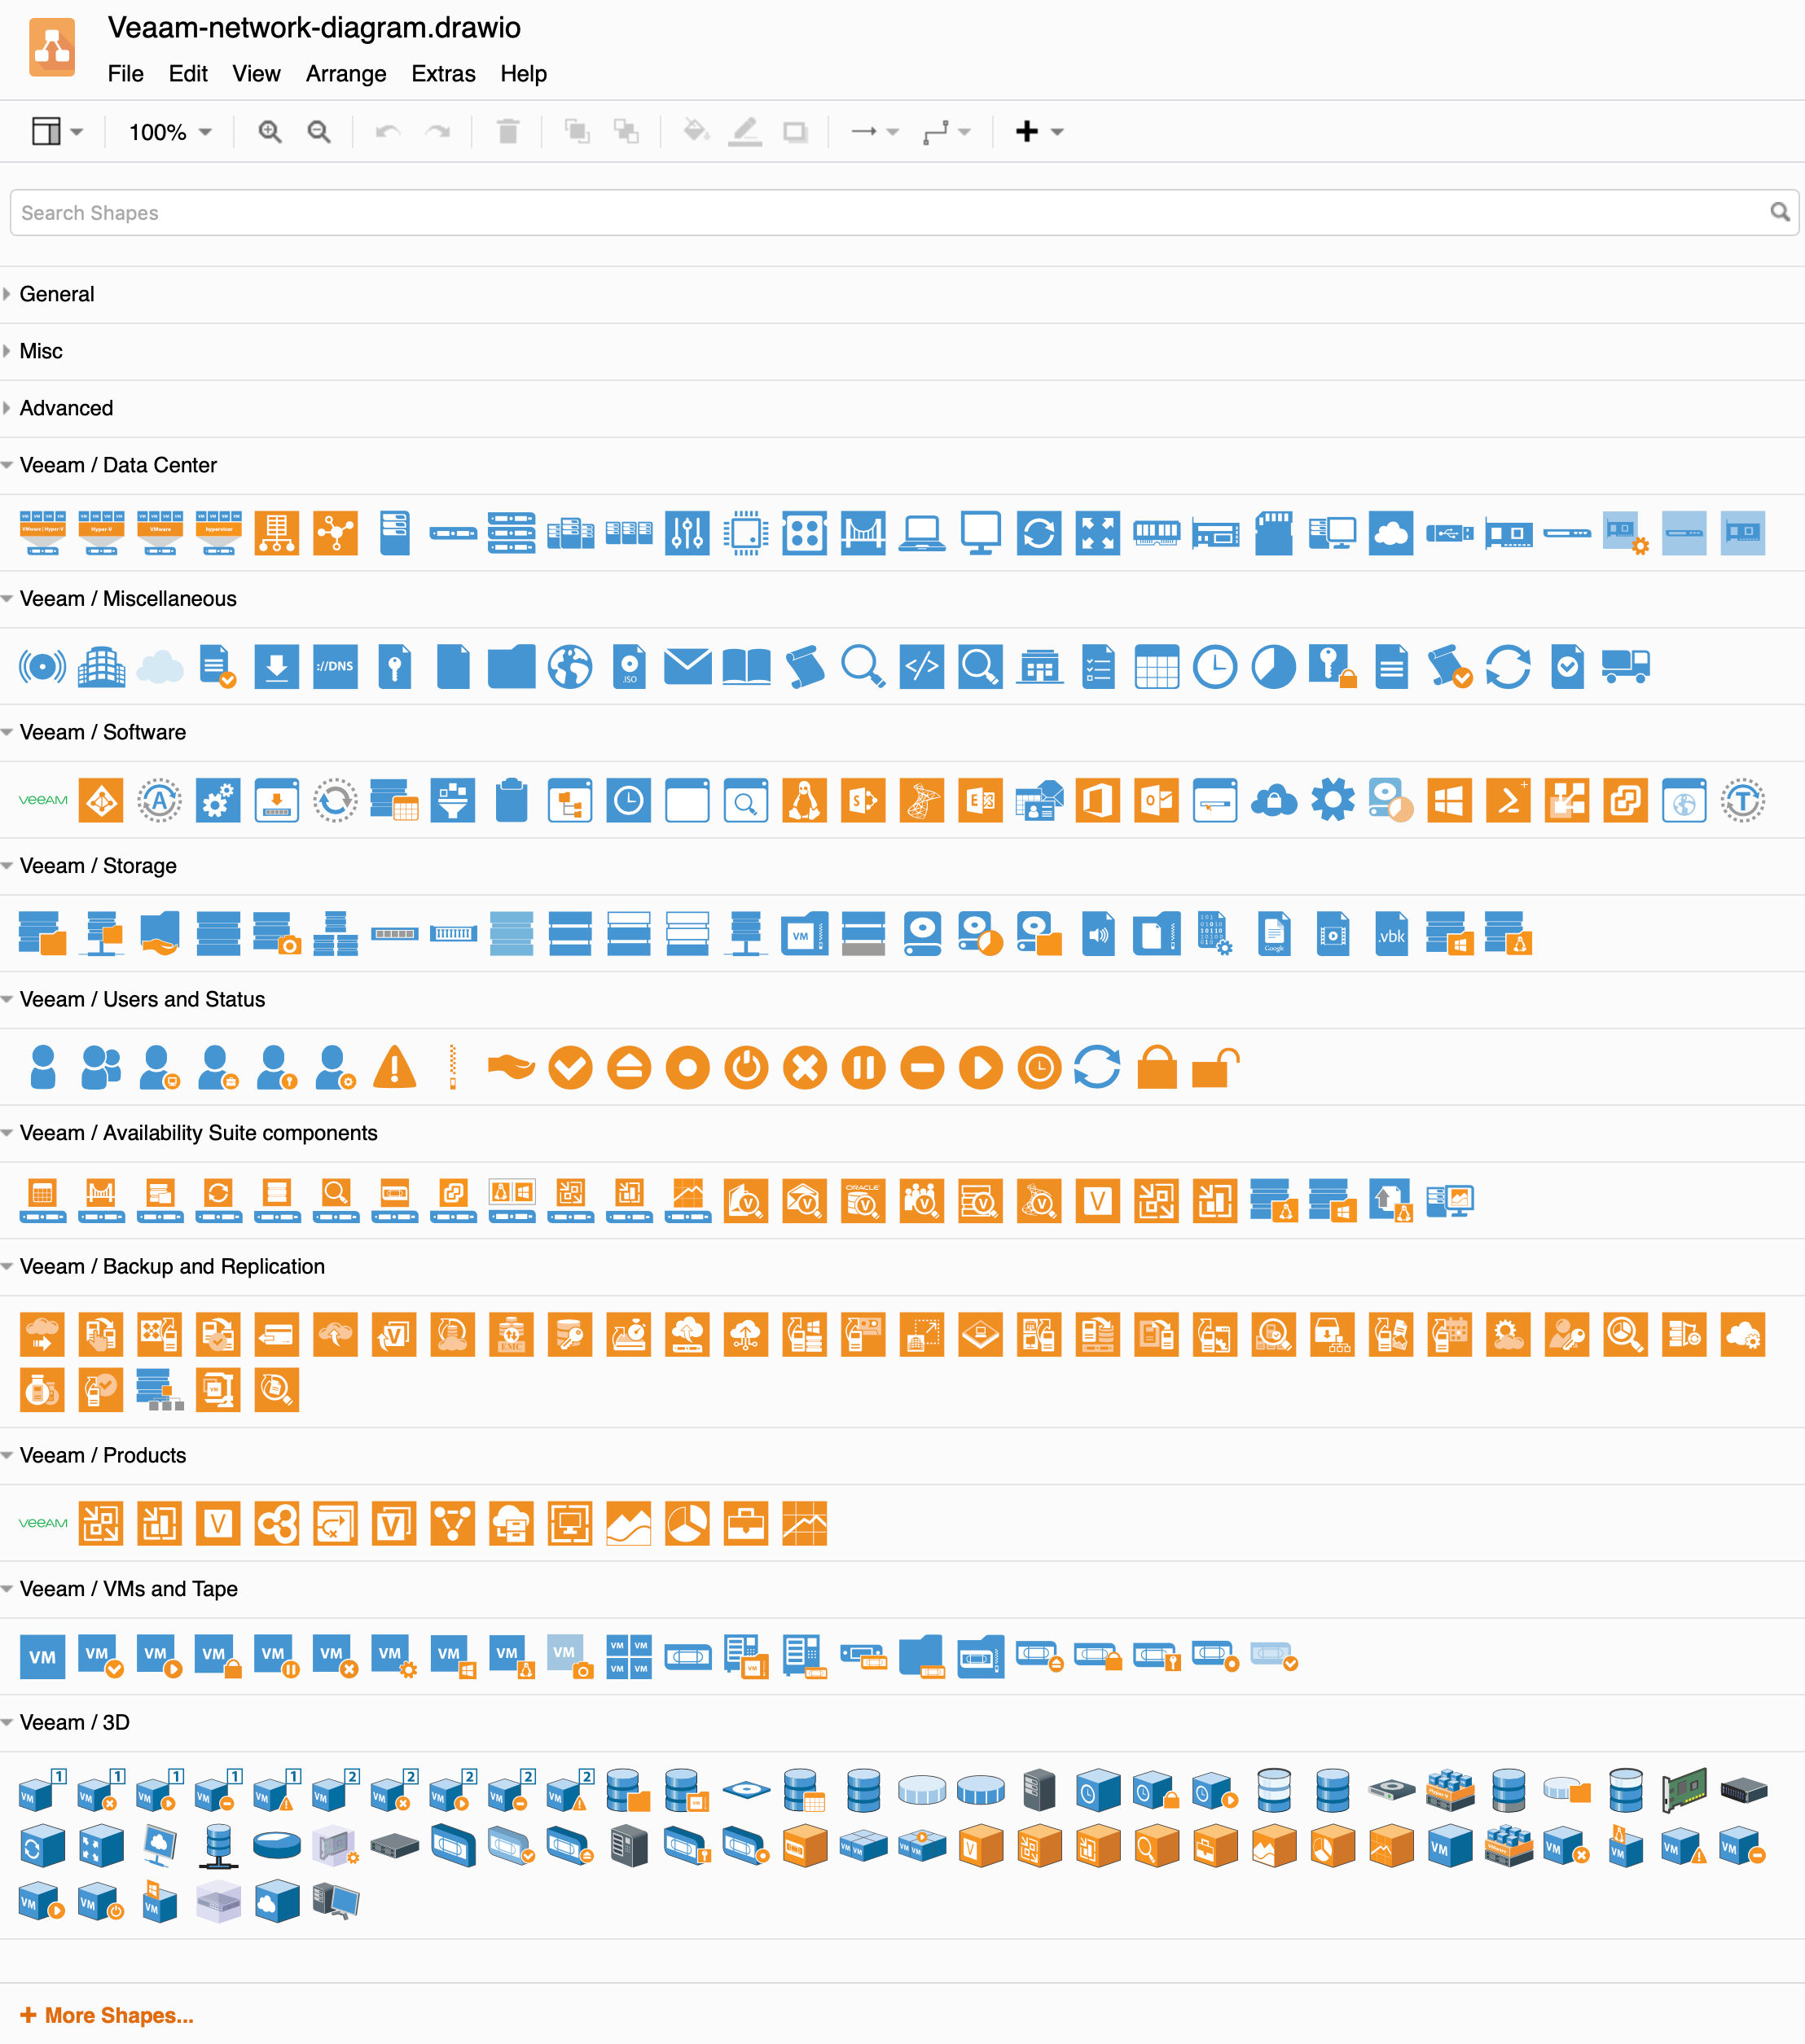Collapse the Veeam / Backup and Replication section
Viewport: 1805px width, 2044px height.
(x=11, y=1265)
